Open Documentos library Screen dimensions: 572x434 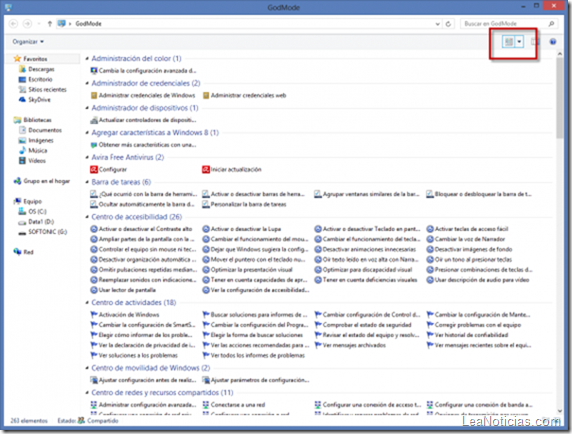40,130
